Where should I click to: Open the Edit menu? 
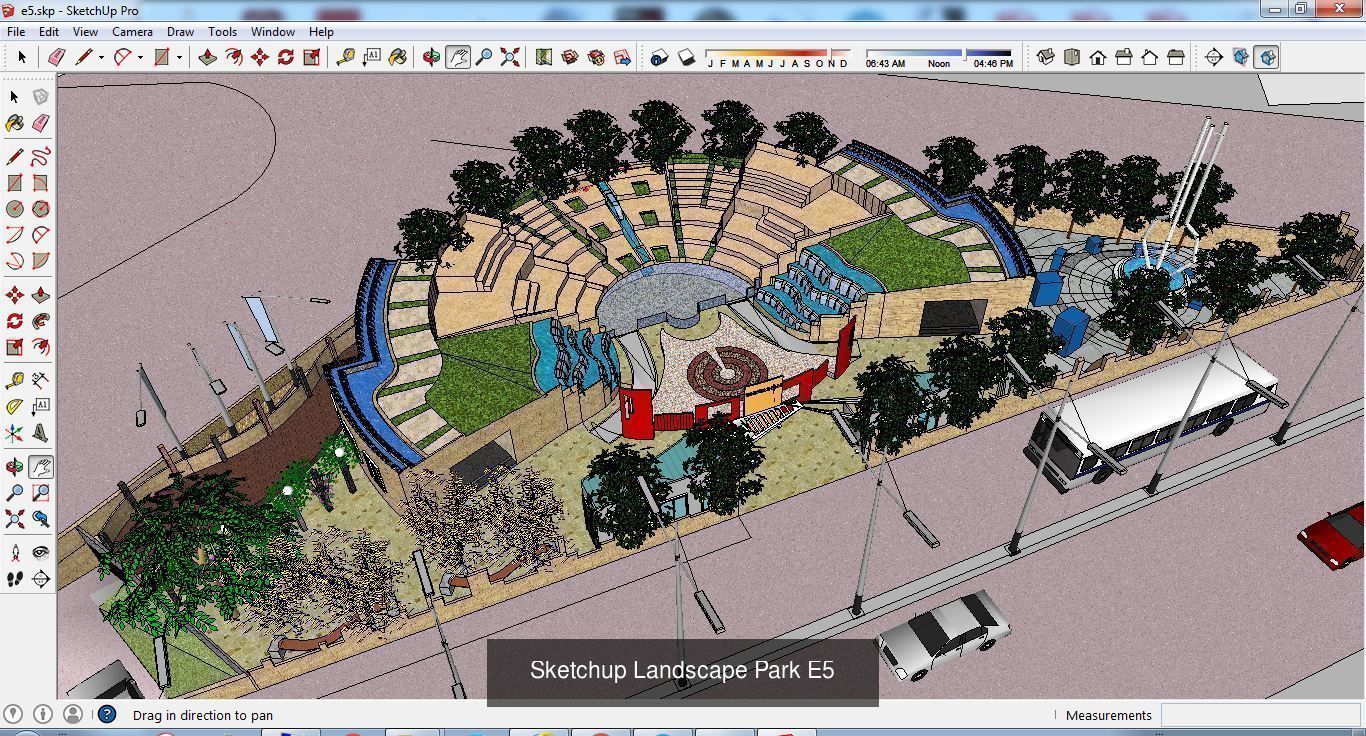pos(49,31)
